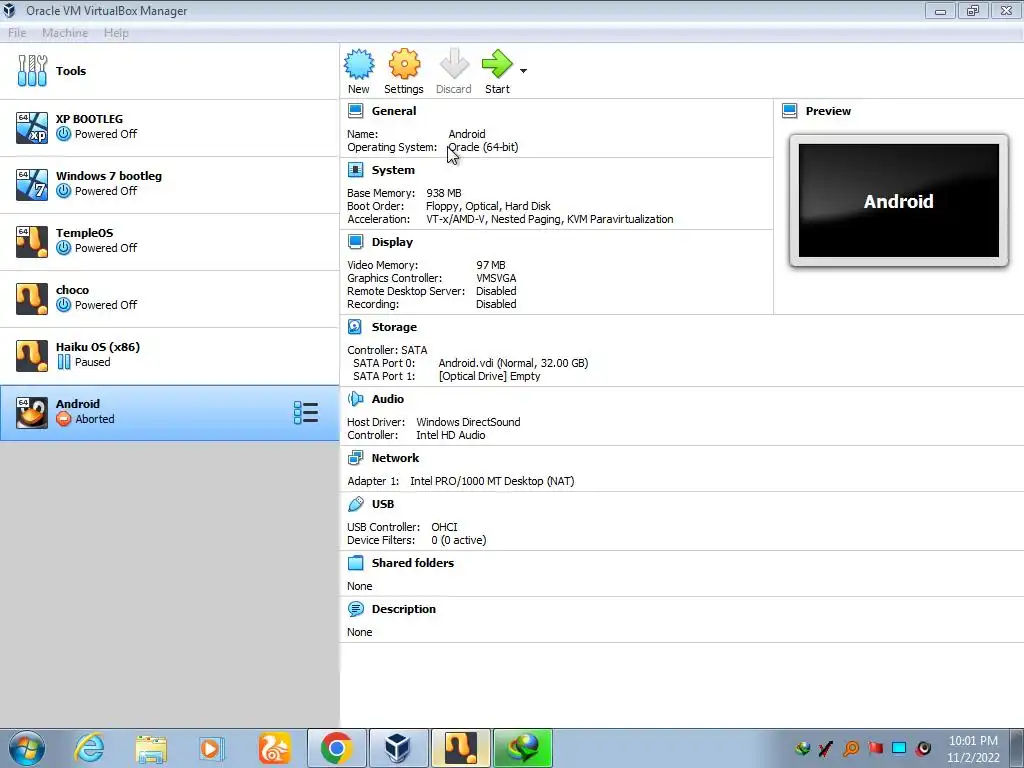Click the 'OHCI' USB controller value

pos(444,527)
